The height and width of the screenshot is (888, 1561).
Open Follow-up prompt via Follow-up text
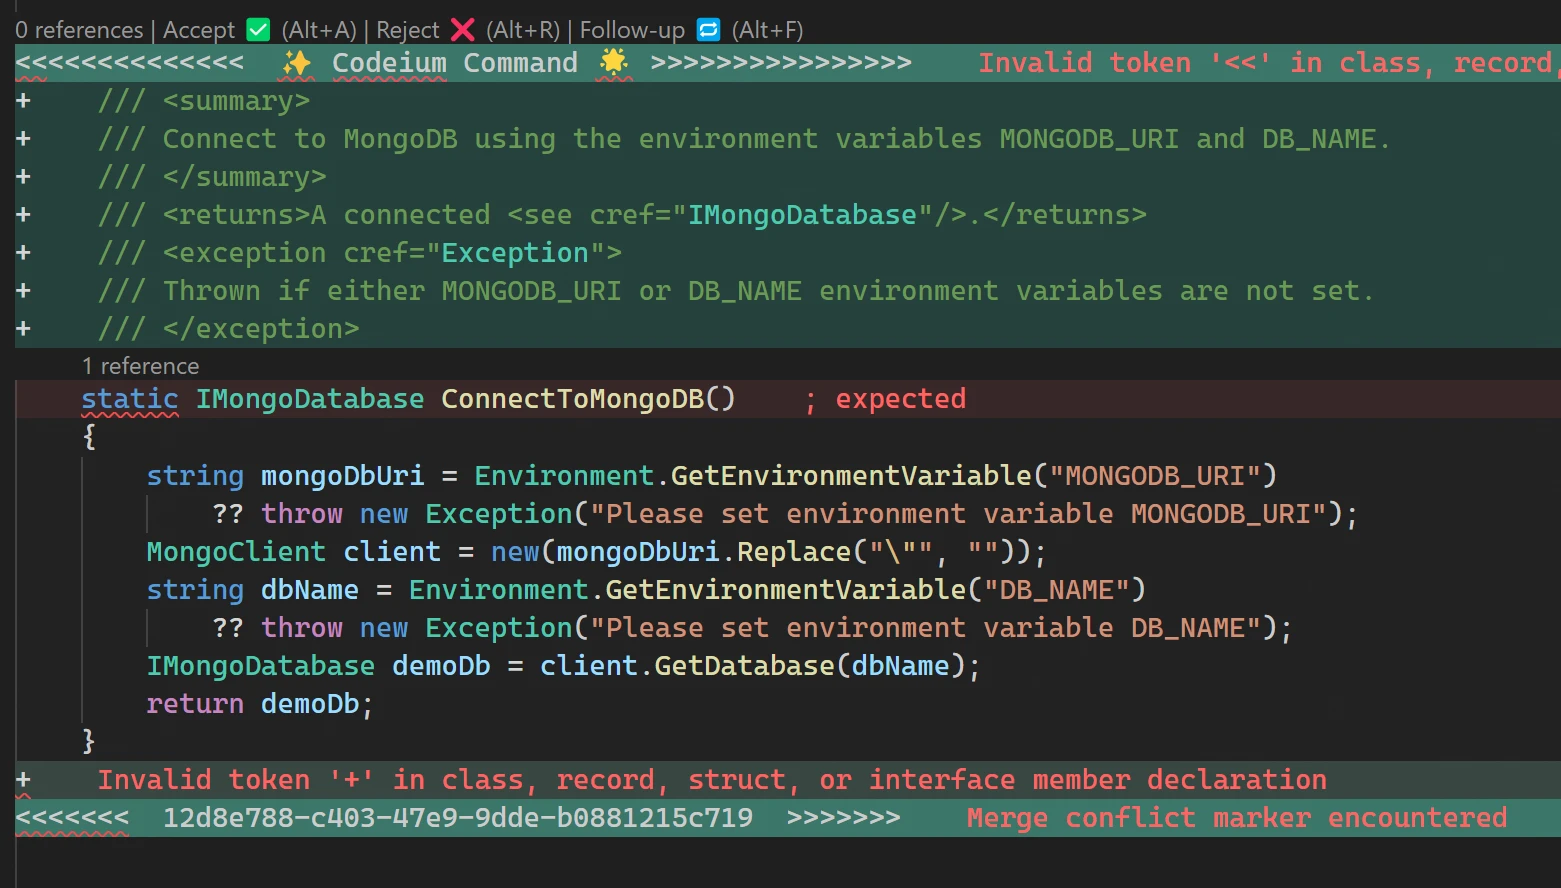point(632,30)
